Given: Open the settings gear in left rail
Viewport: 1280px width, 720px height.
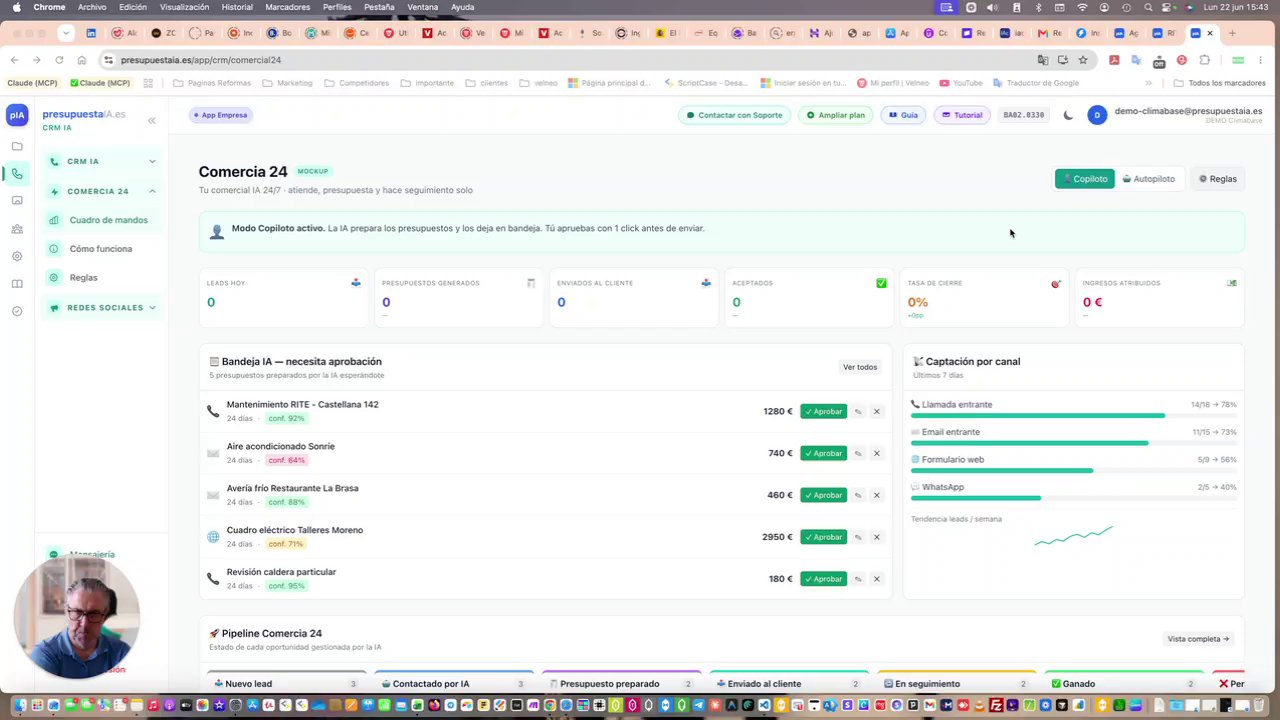Looking at the screenshot, I should (17, 256).
